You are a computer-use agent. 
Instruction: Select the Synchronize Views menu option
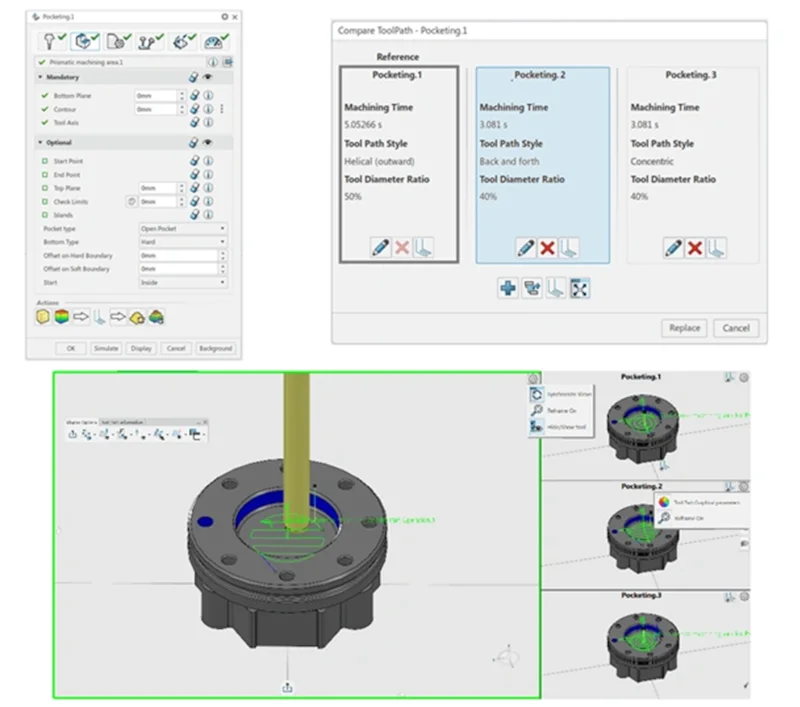[x=568, y=393]
